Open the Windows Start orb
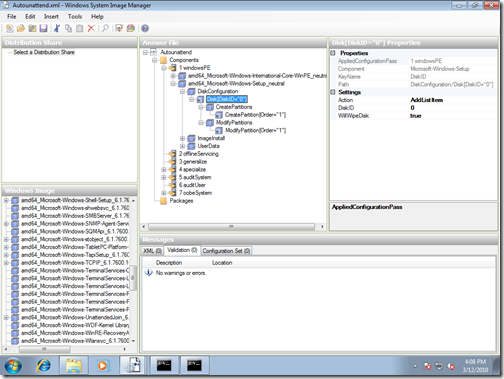 (x=13, y=366)
